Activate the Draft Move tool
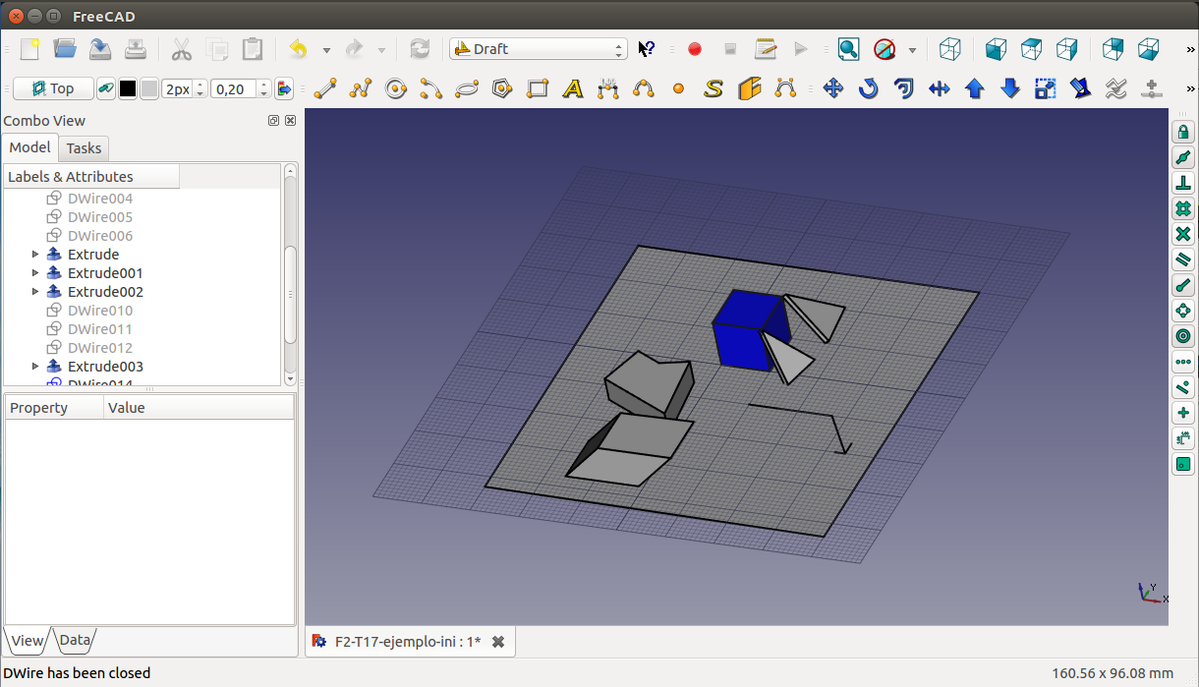 pyautogui.click(x=832, y=89)
